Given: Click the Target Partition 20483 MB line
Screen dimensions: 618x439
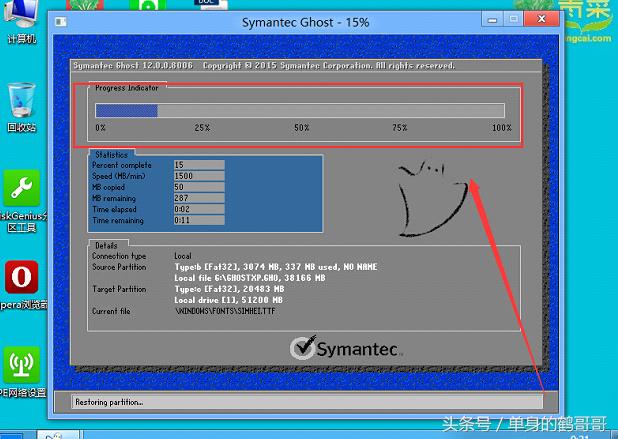Looking at the screenshot, I should pos(229,289).
